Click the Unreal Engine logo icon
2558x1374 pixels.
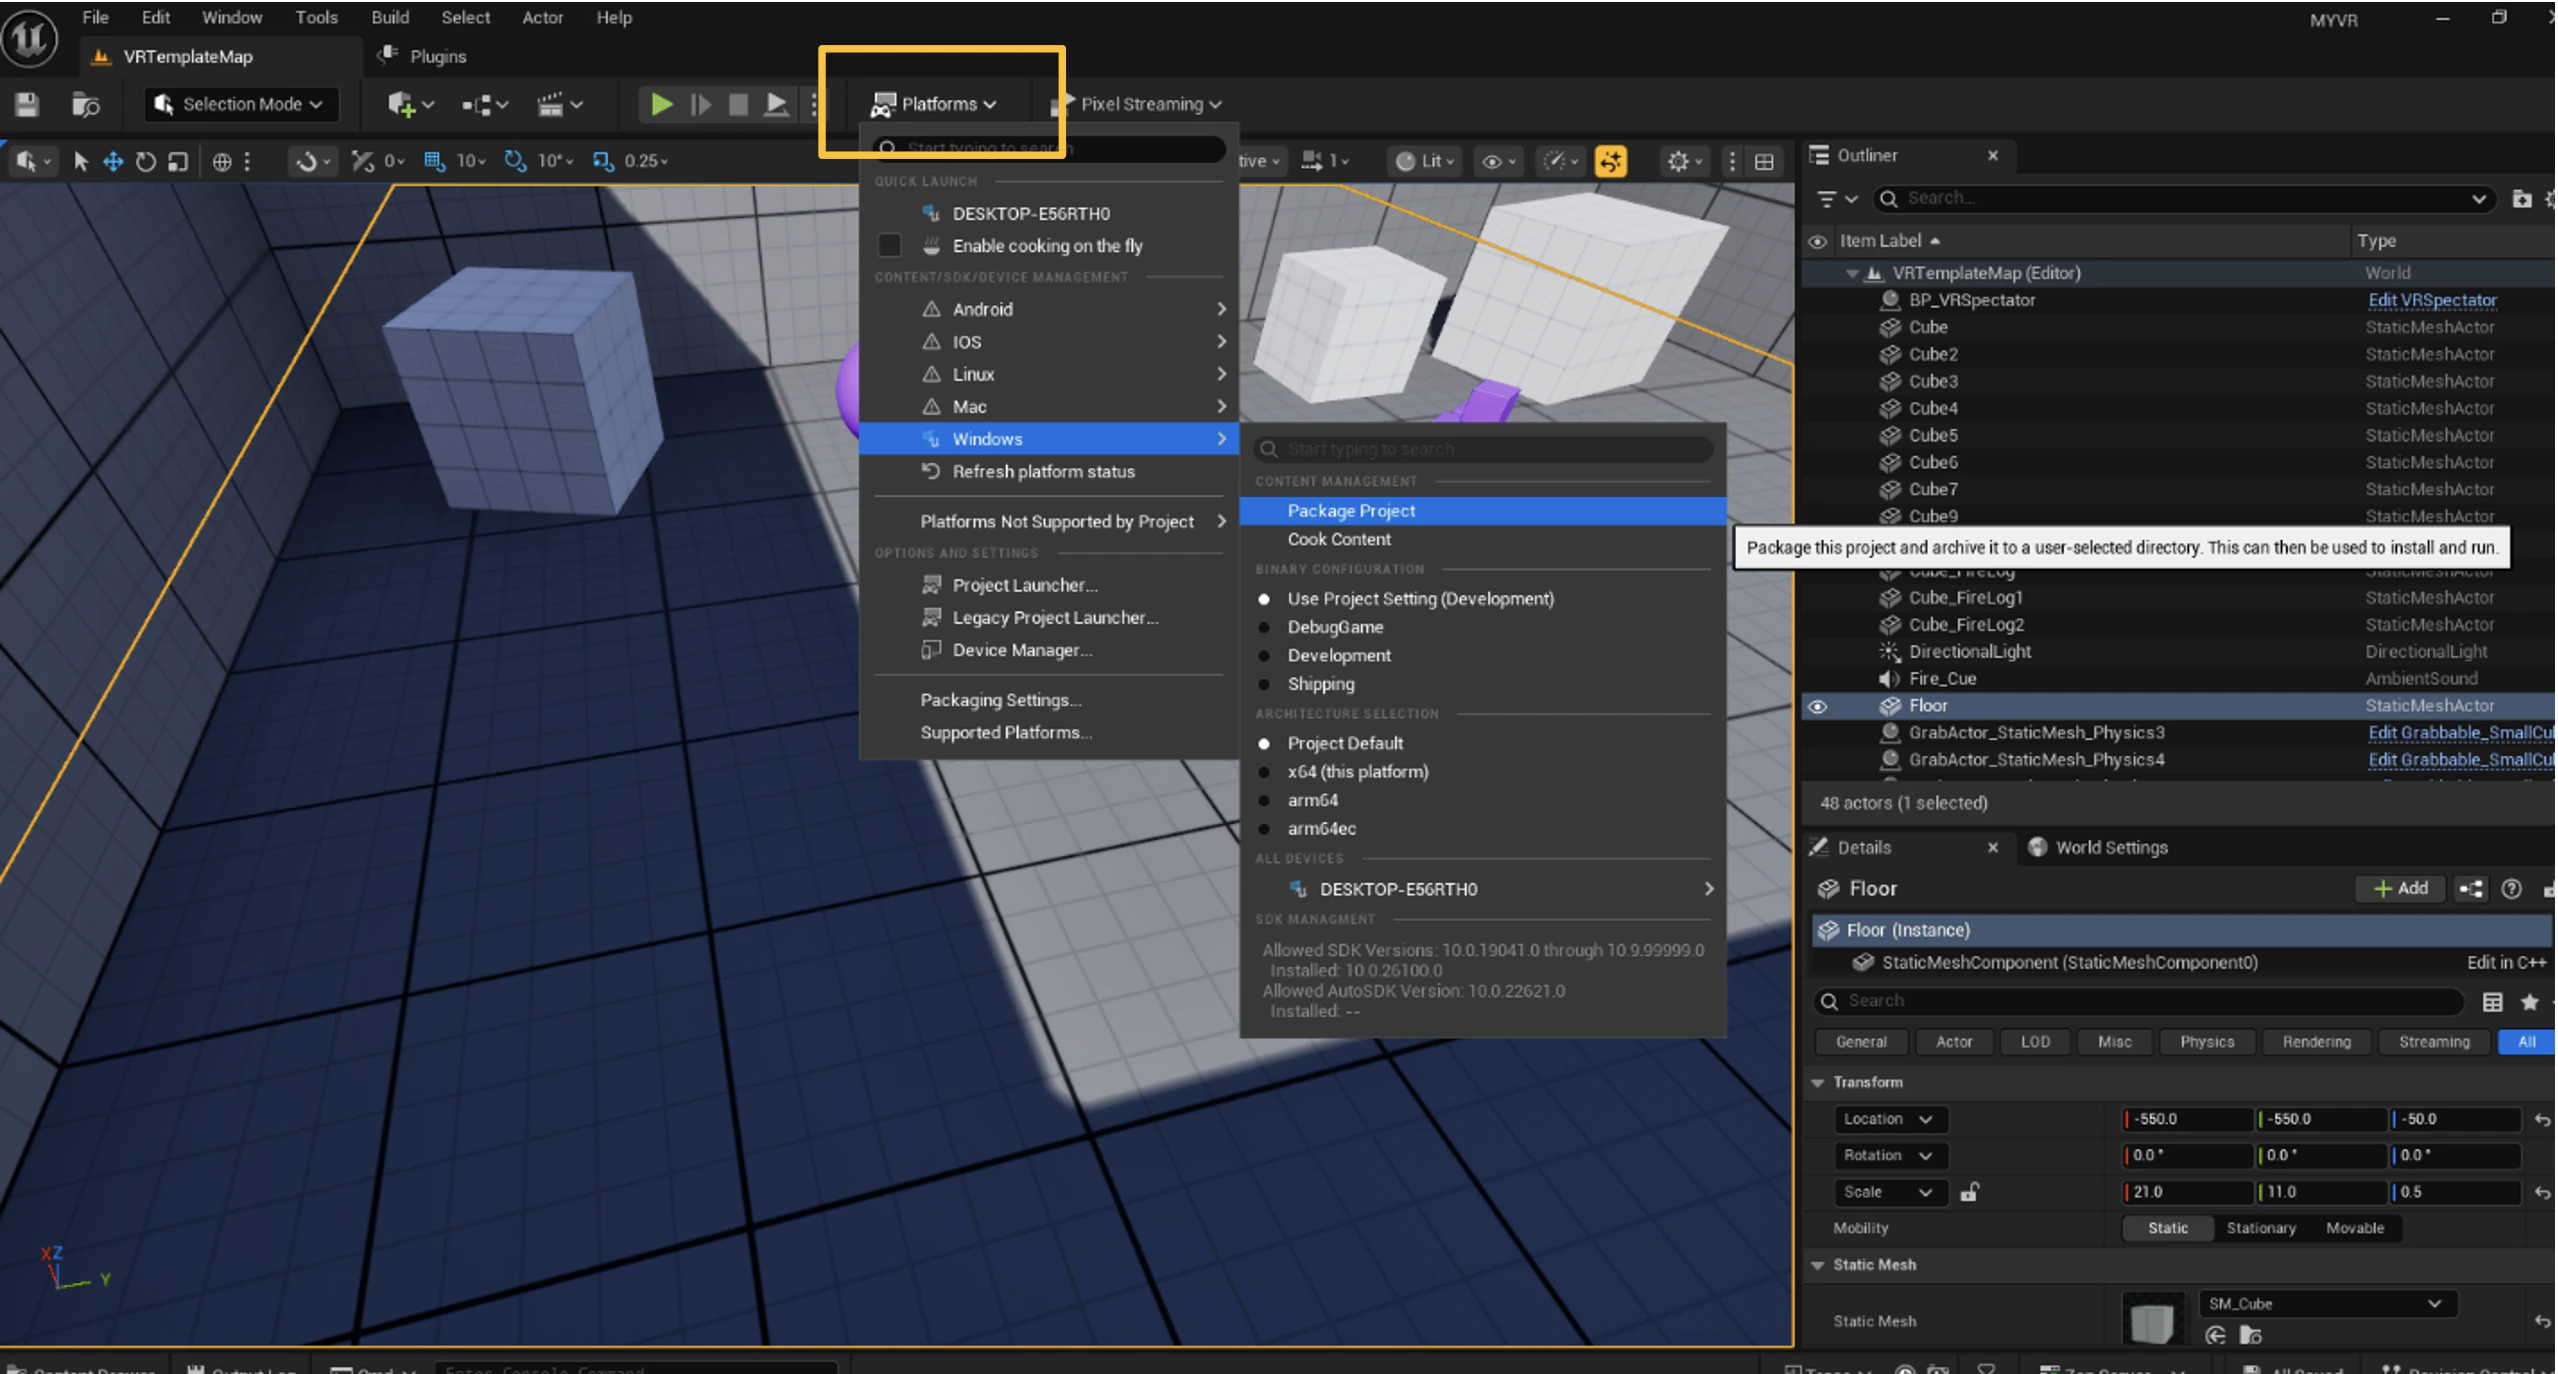tap(30, 40)
